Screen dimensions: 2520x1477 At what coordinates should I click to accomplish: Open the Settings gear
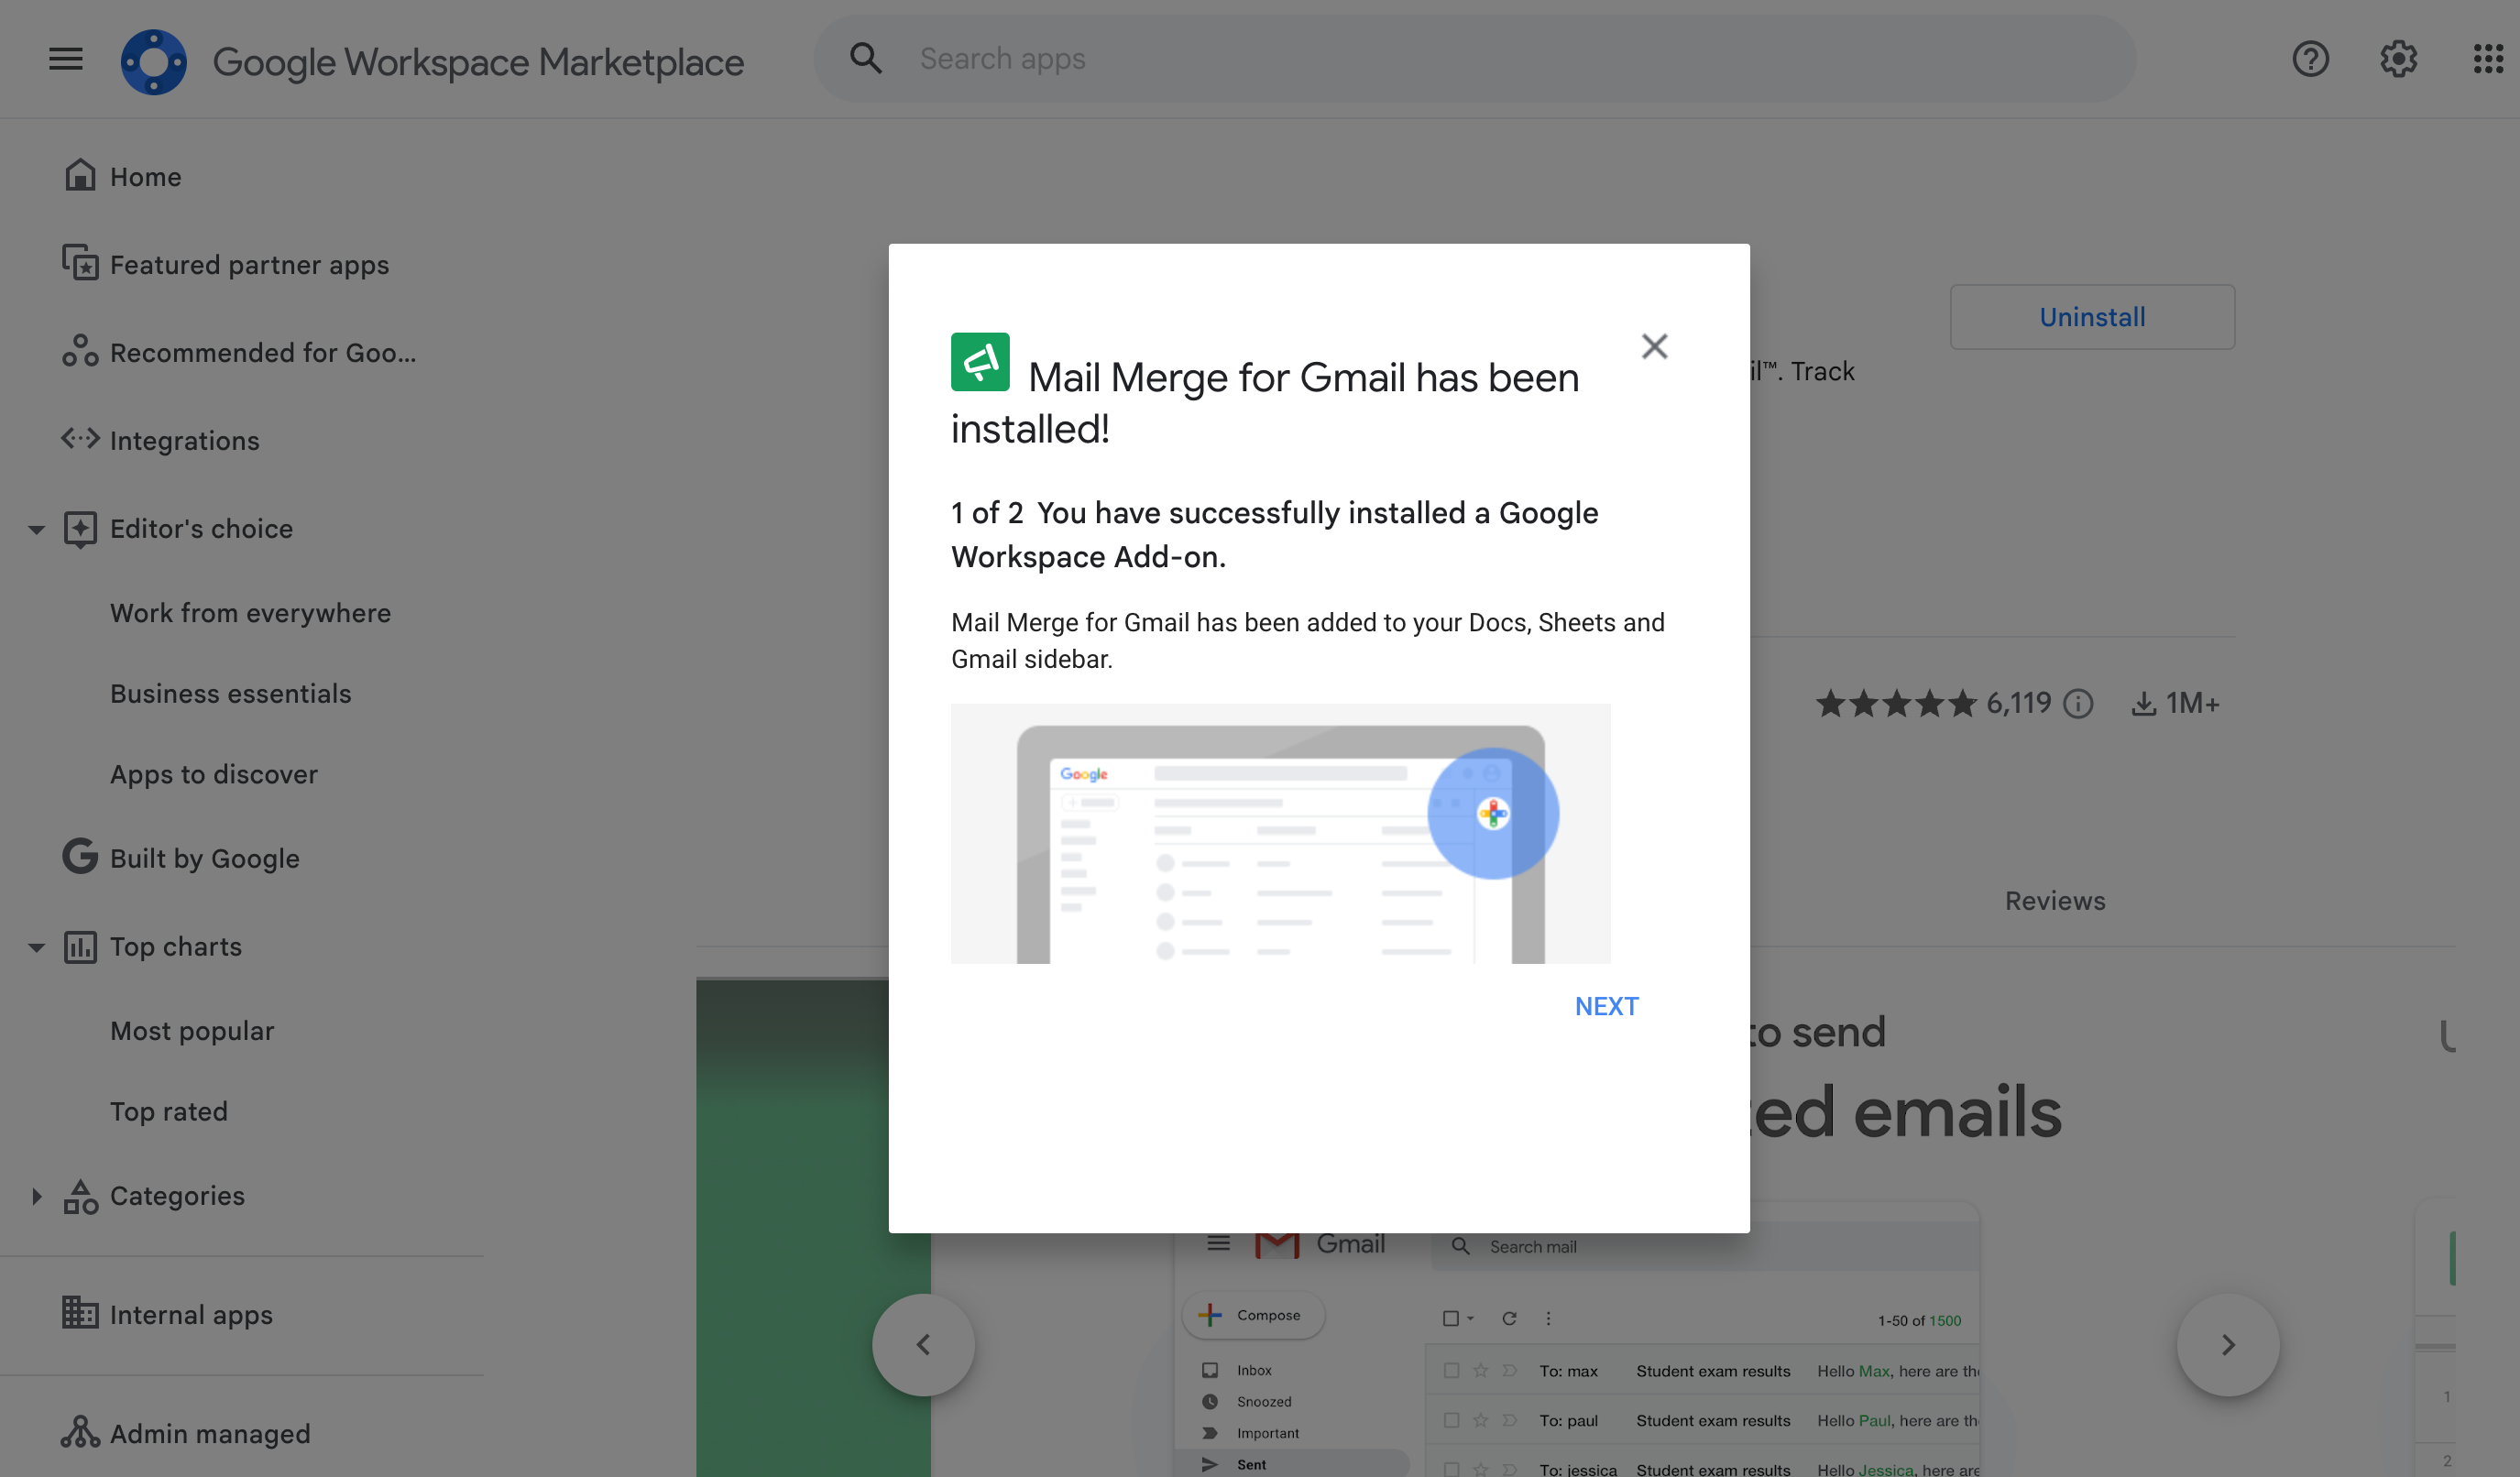click(2398, 59)
